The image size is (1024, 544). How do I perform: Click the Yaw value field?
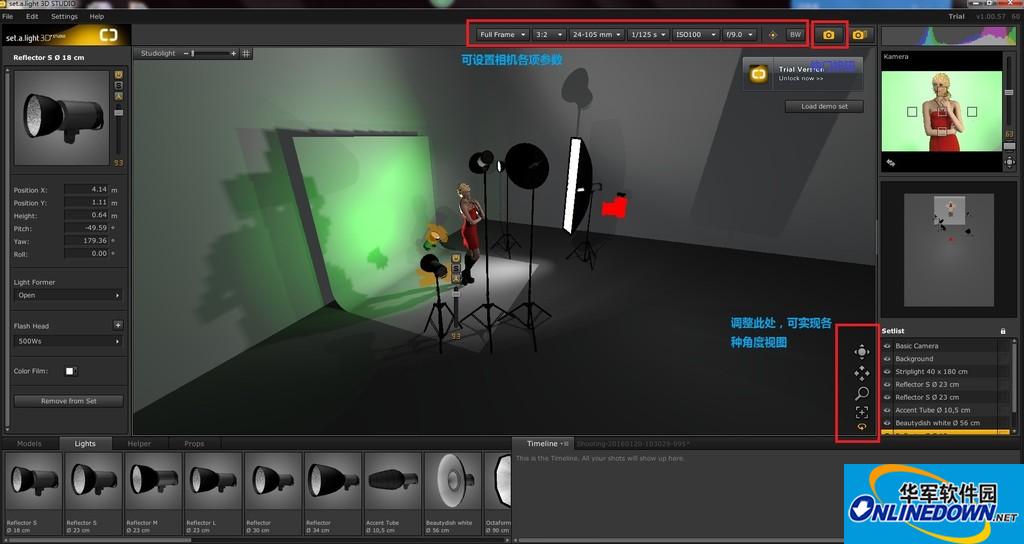click(86, 240)
